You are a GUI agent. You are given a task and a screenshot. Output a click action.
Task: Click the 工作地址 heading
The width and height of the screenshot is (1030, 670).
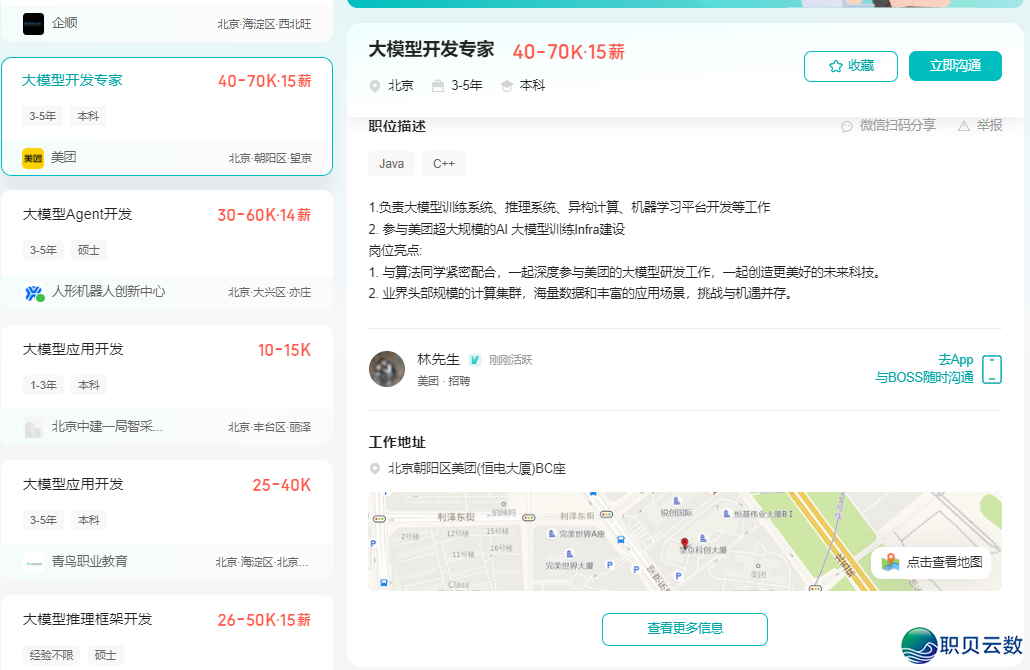pos(397,442)
